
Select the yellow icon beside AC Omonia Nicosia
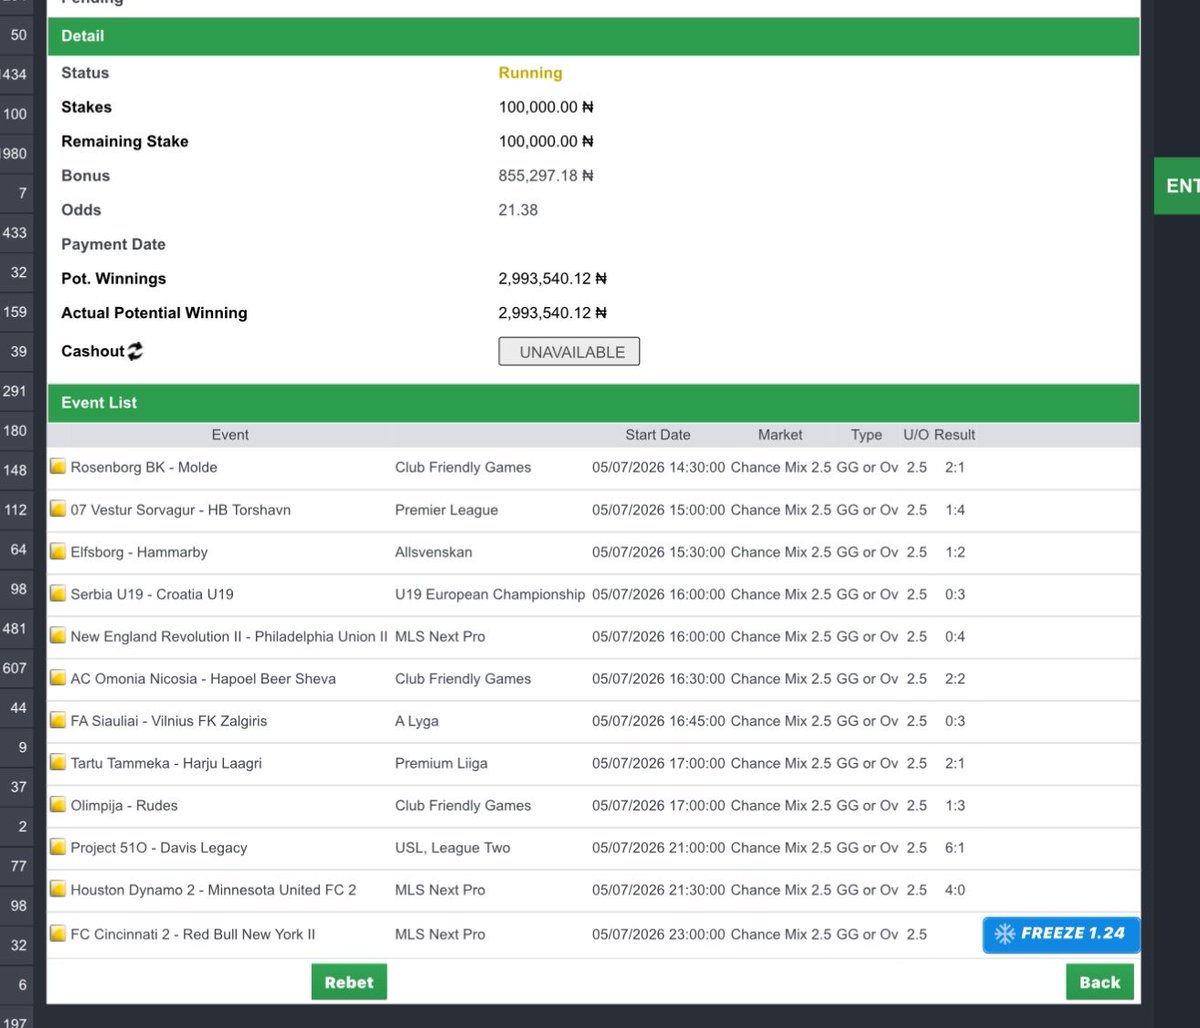pyautogui.click(x=58, y=679)
